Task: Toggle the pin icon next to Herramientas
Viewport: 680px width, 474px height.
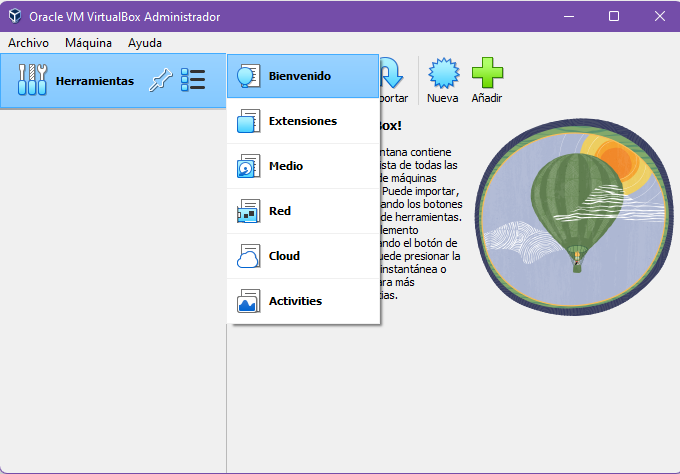Action: pos(160,80)
